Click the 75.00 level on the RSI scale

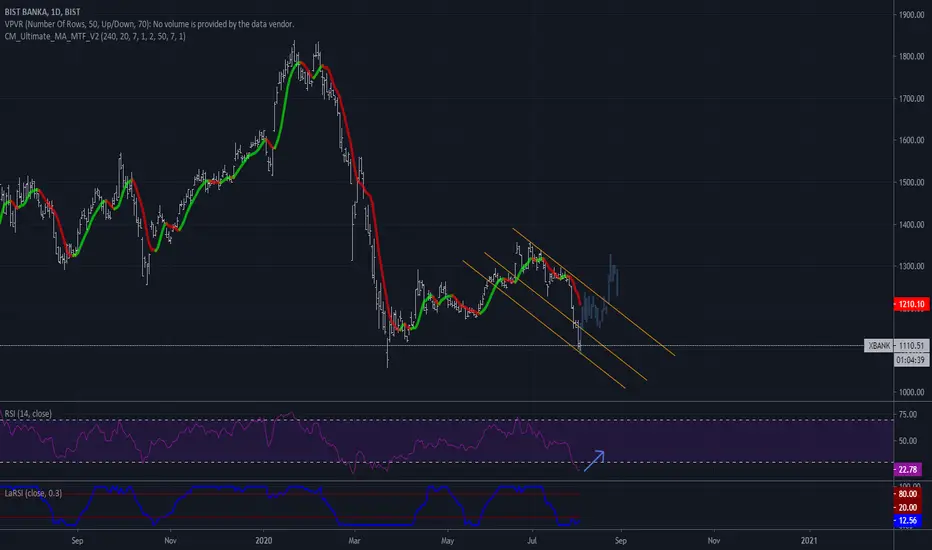click(x=908, y=414)
